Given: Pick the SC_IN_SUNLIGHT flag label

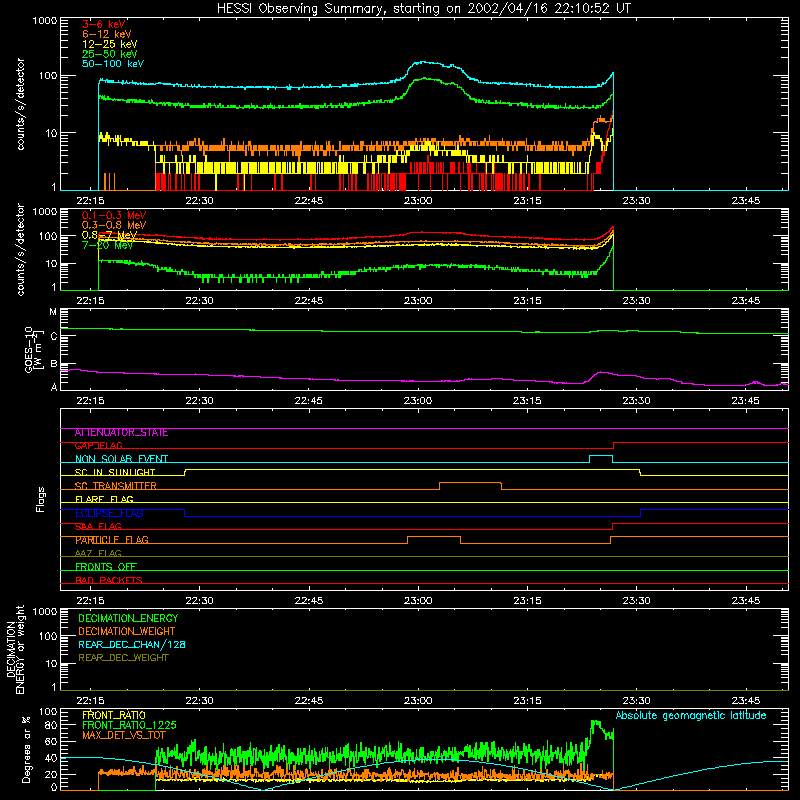Looking at the screenshot, I should coord(115,472).
